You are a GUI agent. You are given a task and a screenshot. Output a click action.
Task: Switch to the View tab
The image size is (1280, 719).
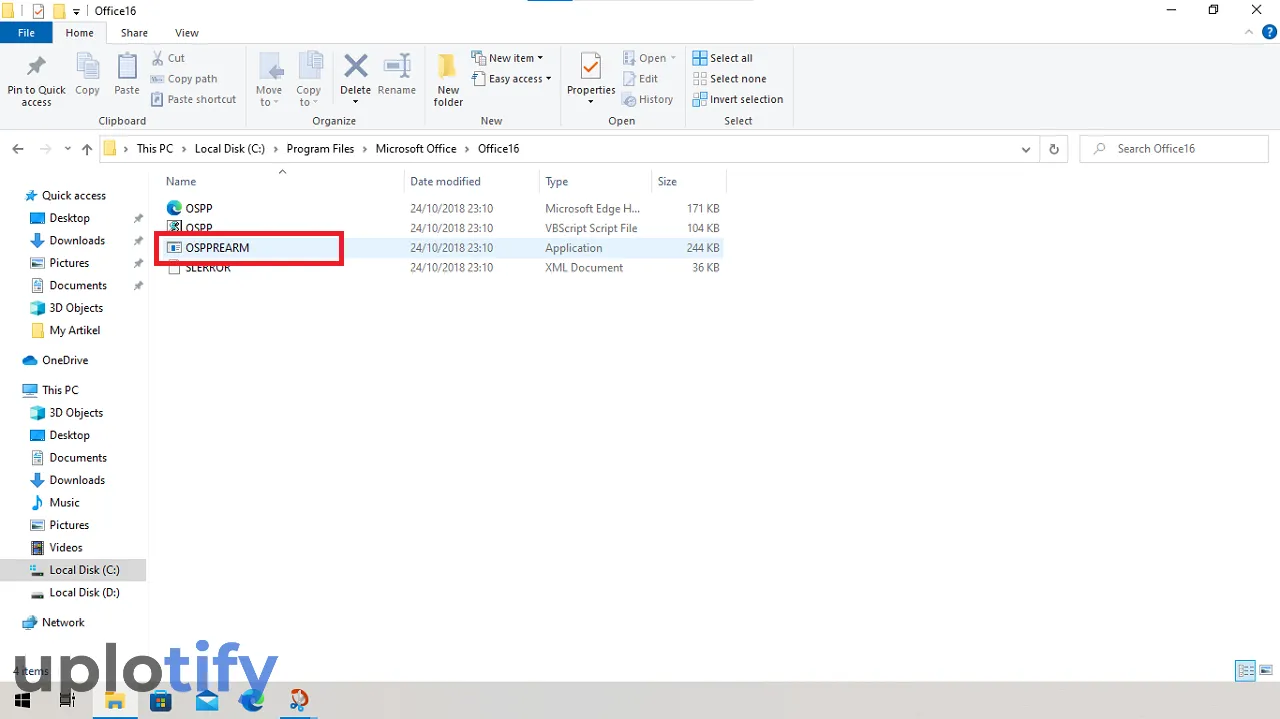(187, 33)
